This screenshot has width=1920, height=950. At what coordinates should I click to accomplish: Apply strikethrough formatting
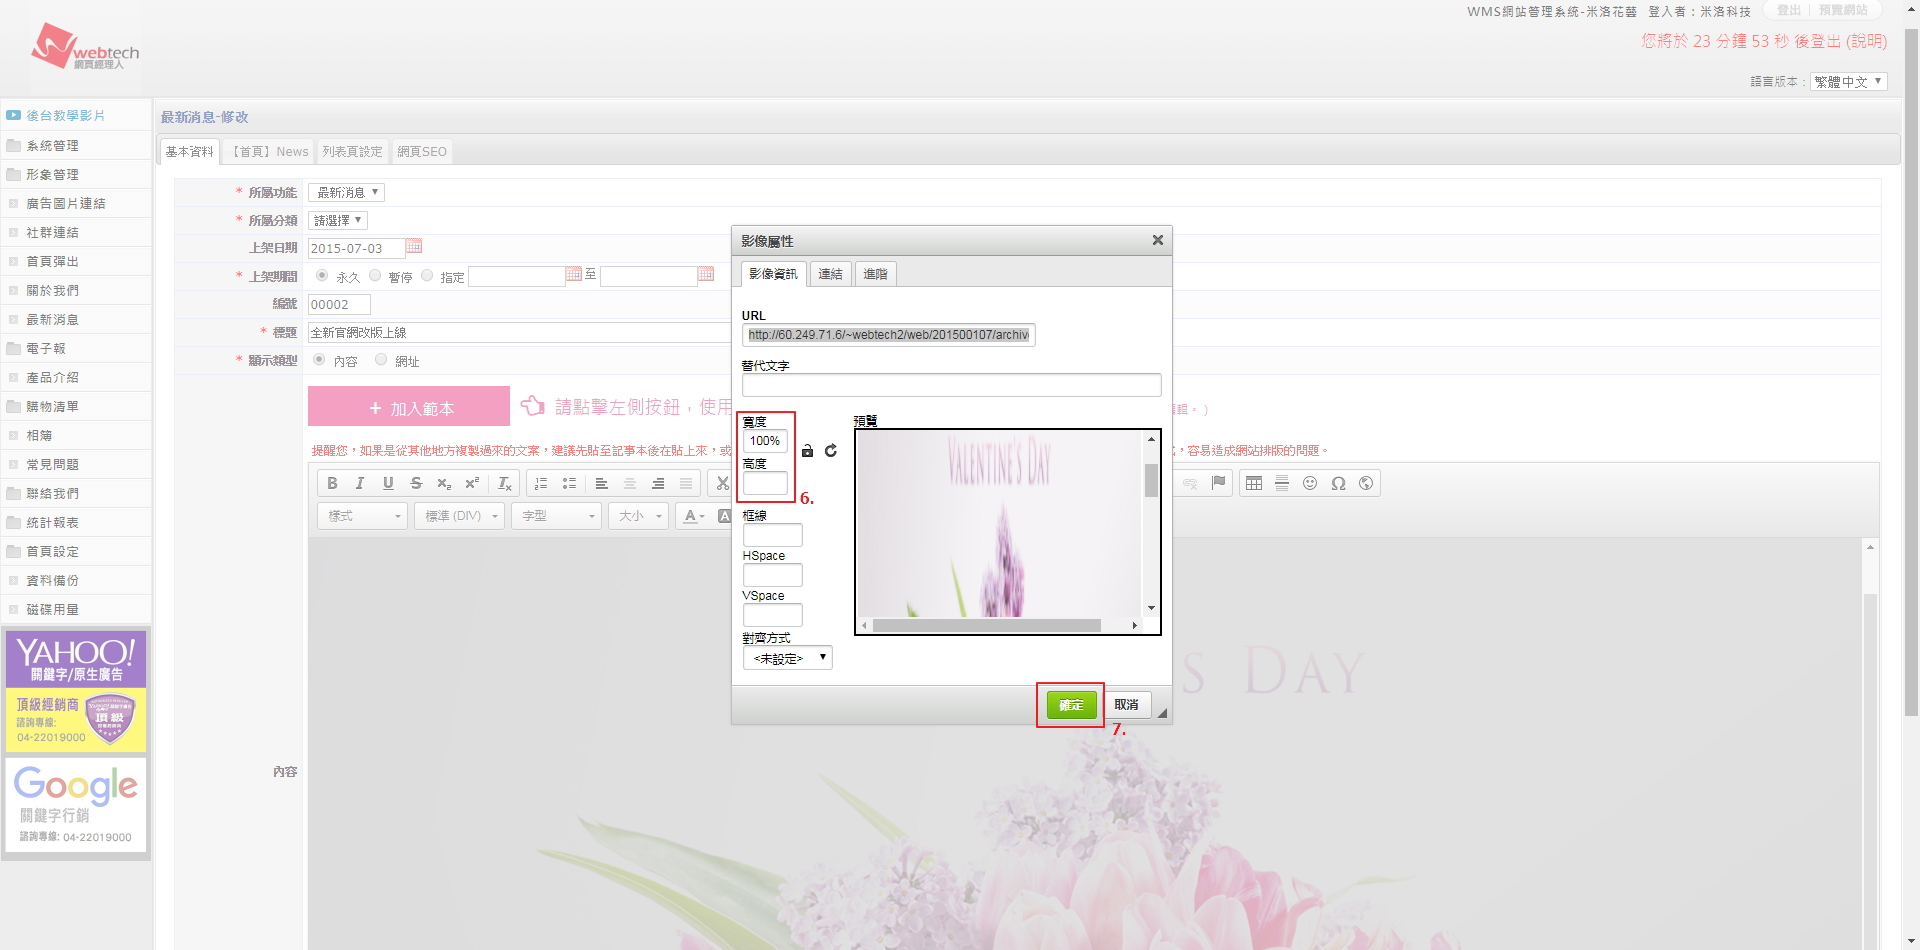416,484
